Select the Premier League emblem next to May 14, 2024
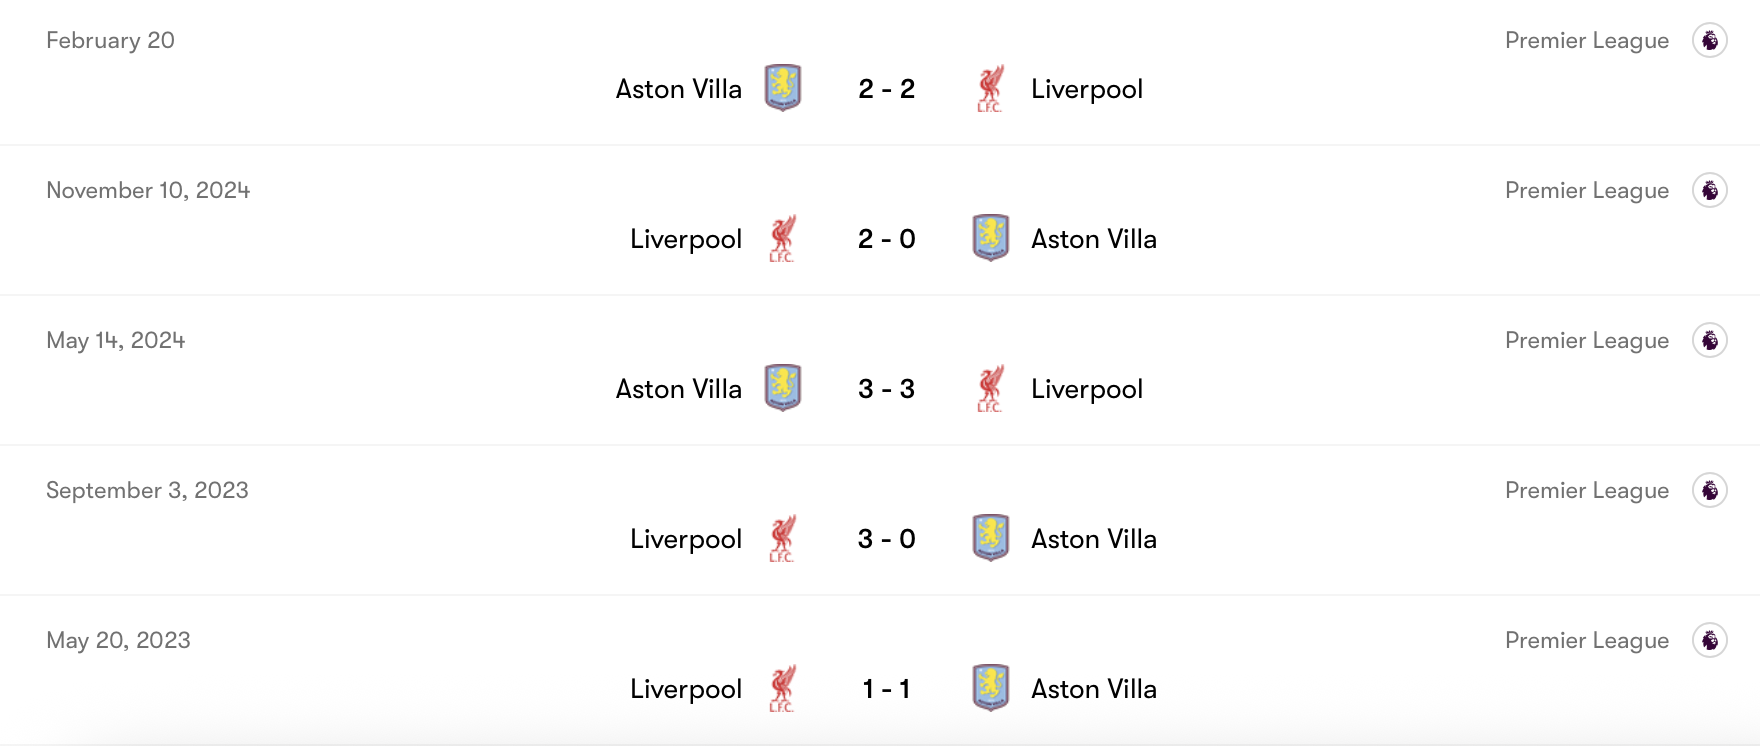This screenshot has height=746, width=1760. click(x=1712, y=340)
